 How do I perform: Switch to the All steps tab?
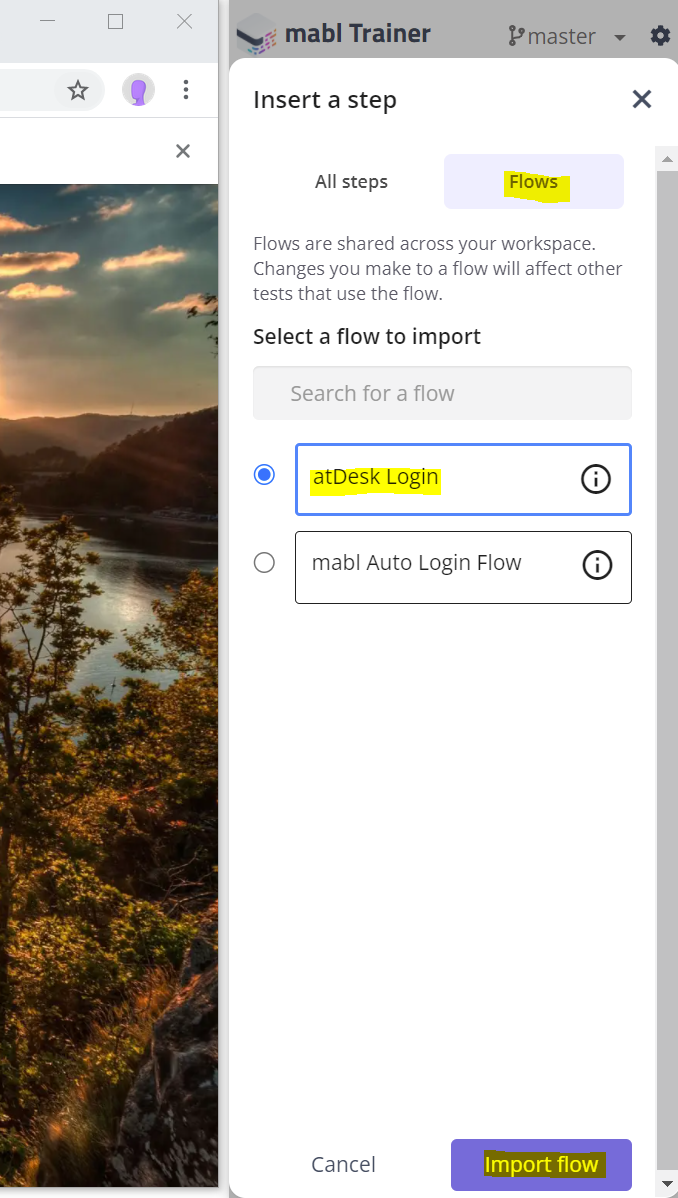click(352, 182)
